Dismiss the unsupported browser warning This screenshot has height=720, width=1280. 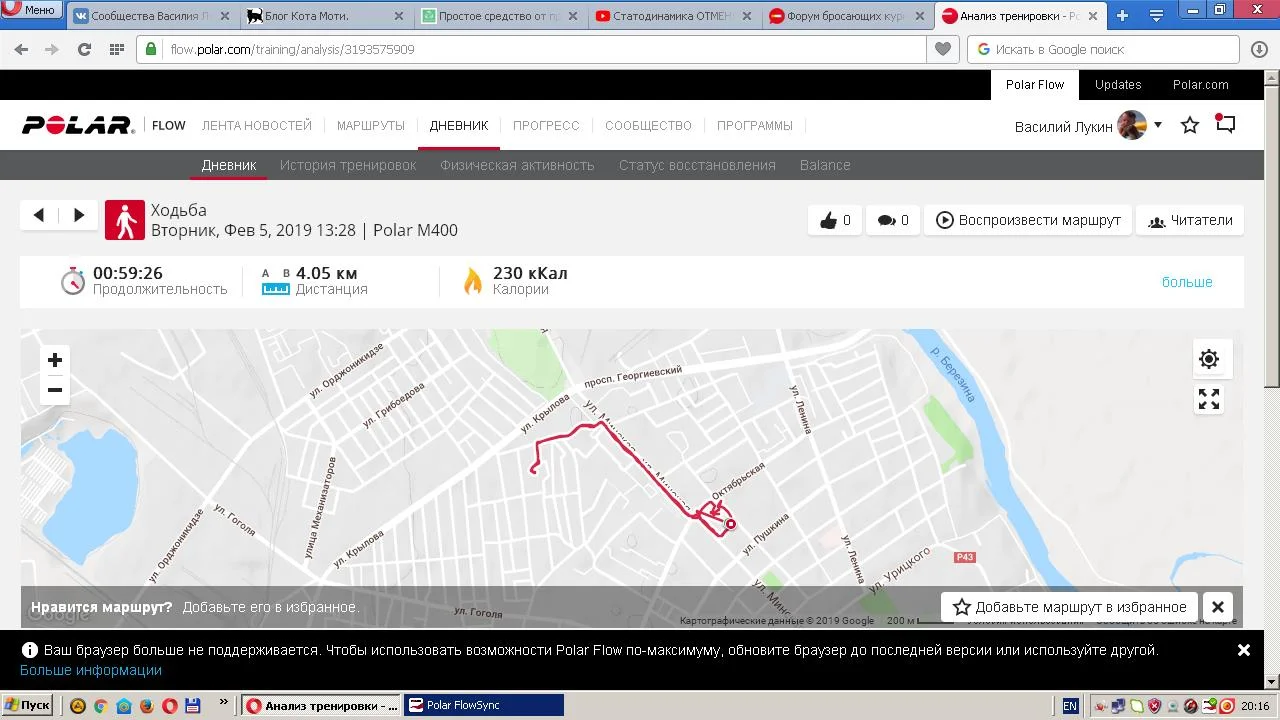click(1244, 650)
